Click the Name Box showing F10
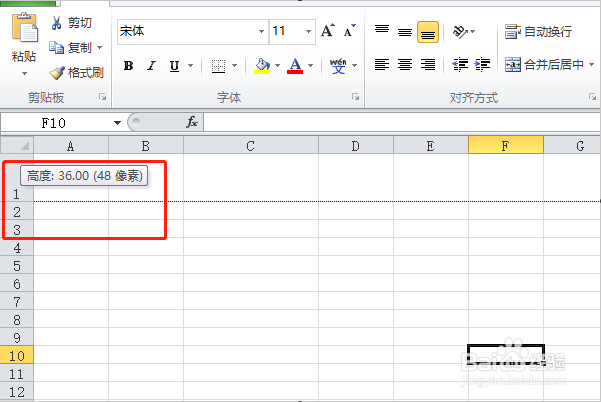Viewport: 601px width, 402px height. pyautogui.click(x=56, y=123)
